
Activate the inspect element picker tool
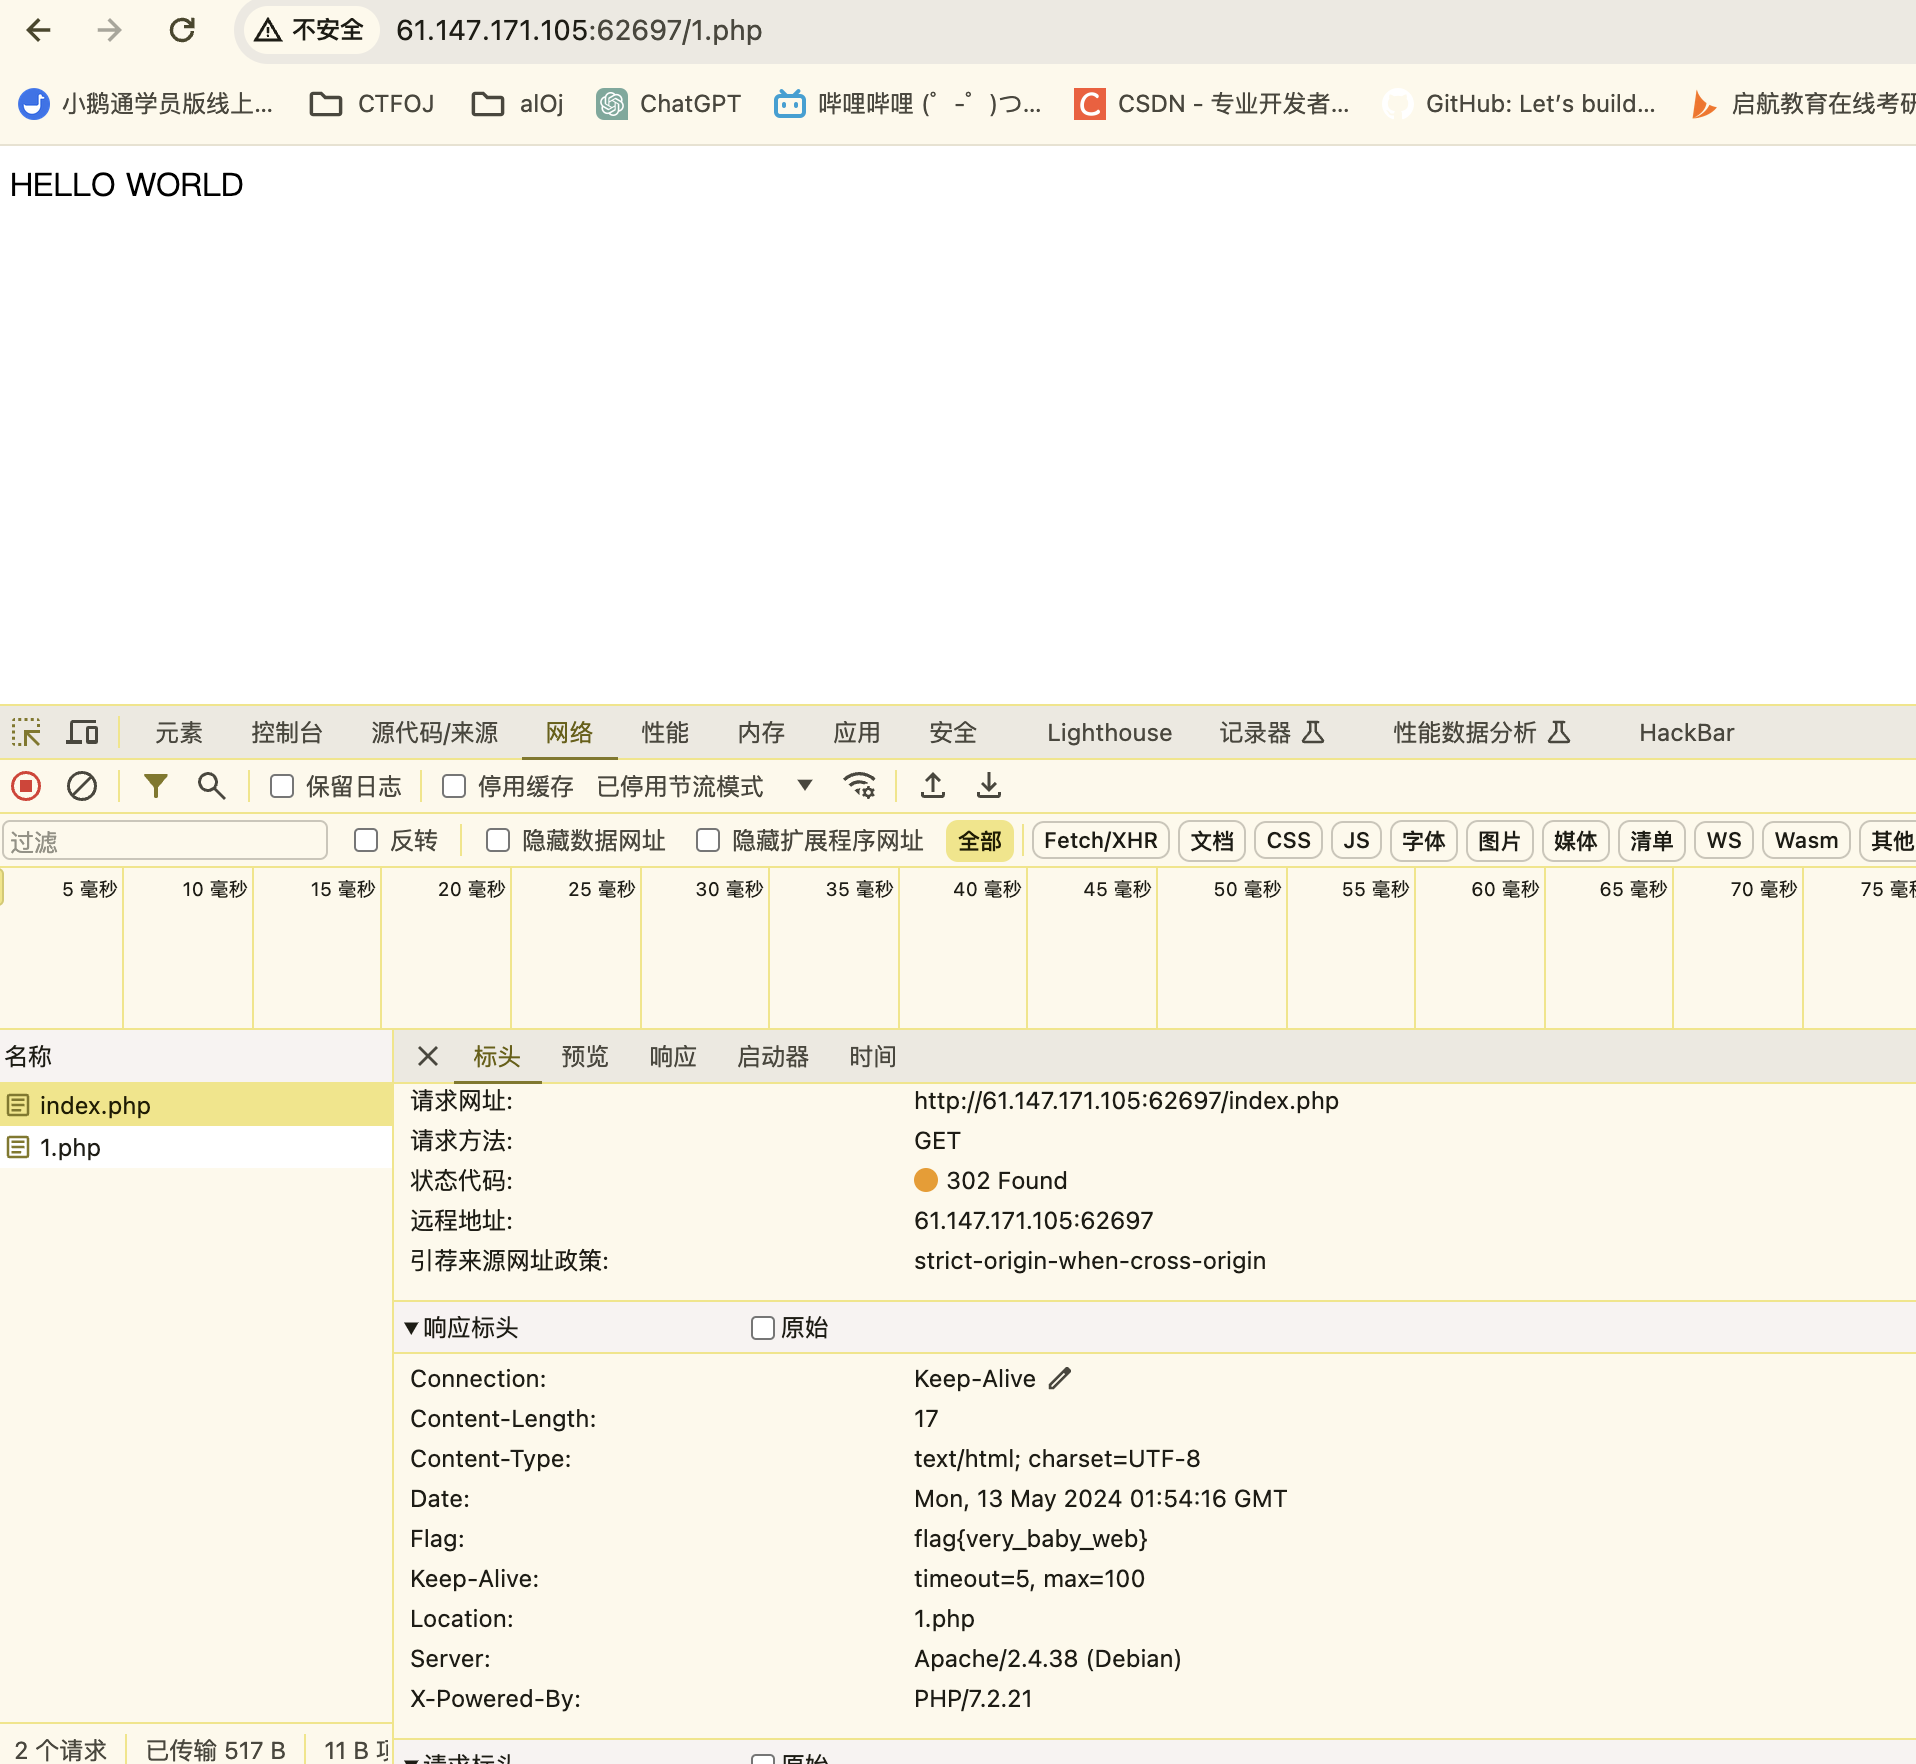tap(26, 732)
